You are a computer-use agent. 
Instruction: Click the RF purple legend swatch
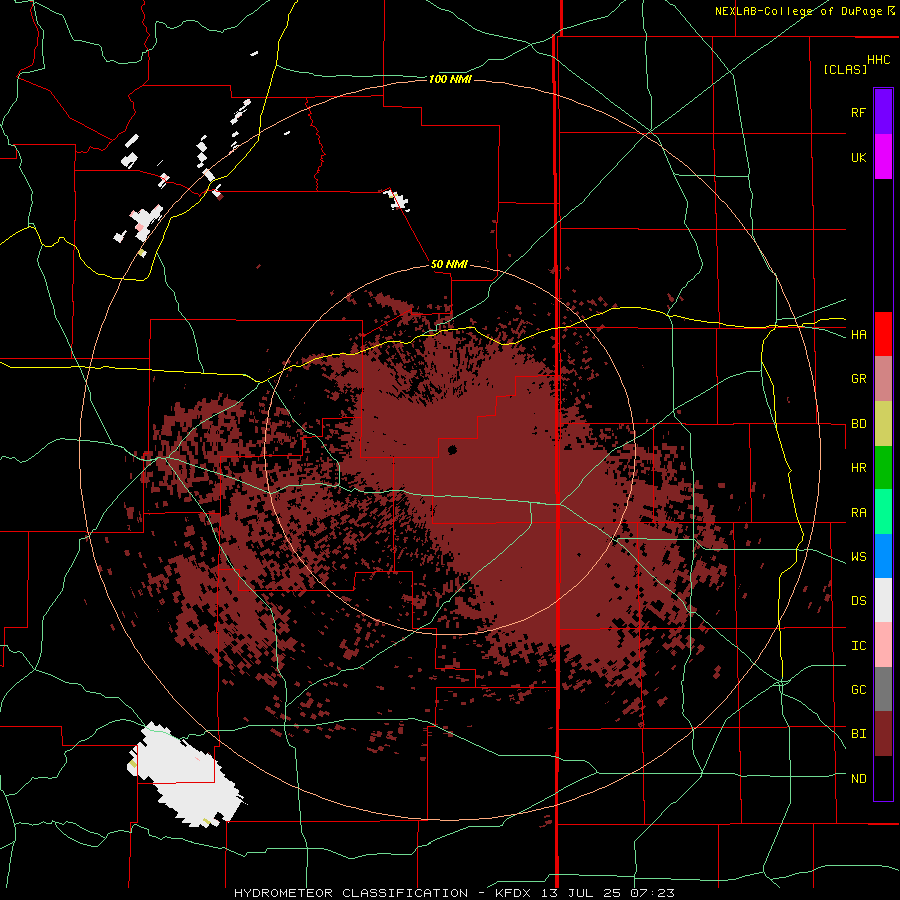[x=883, y=112]
